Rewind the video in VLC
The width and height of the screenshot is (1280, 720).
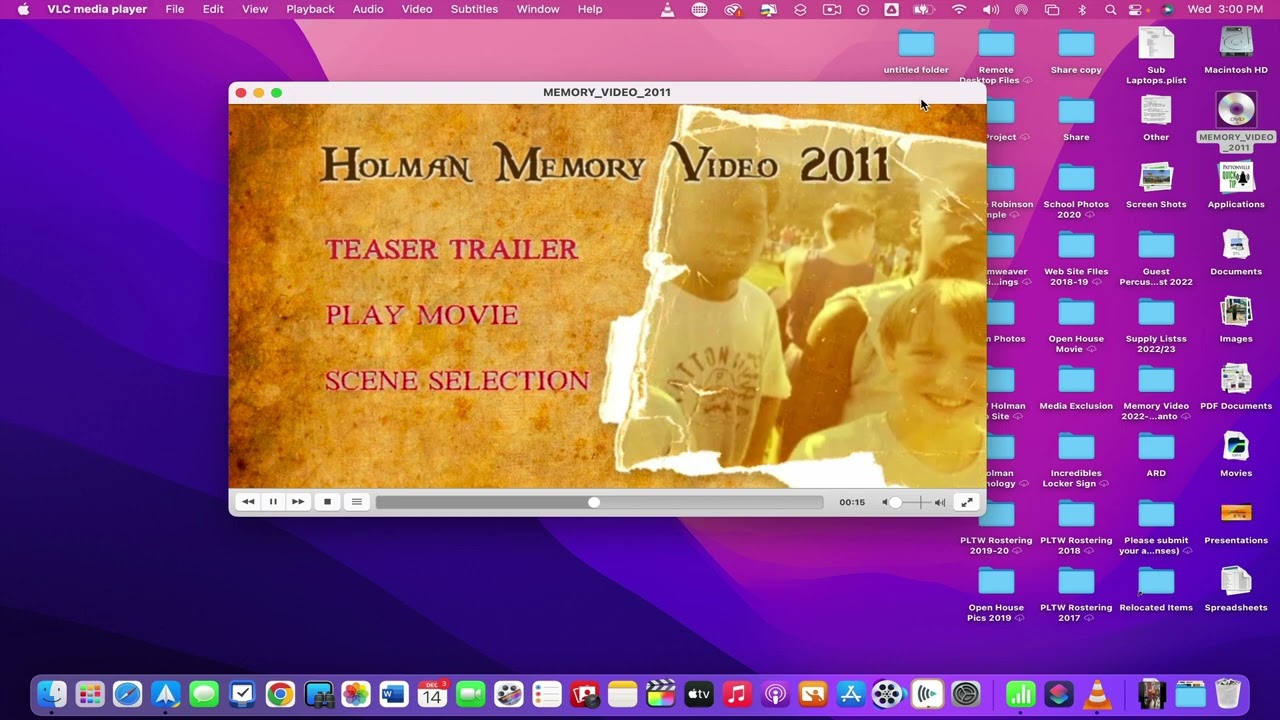(248, 502)
